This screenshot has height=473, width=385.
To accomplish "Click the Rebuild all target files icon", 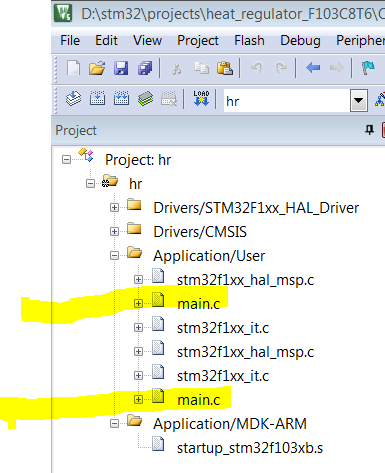I will tap(121, 99).
